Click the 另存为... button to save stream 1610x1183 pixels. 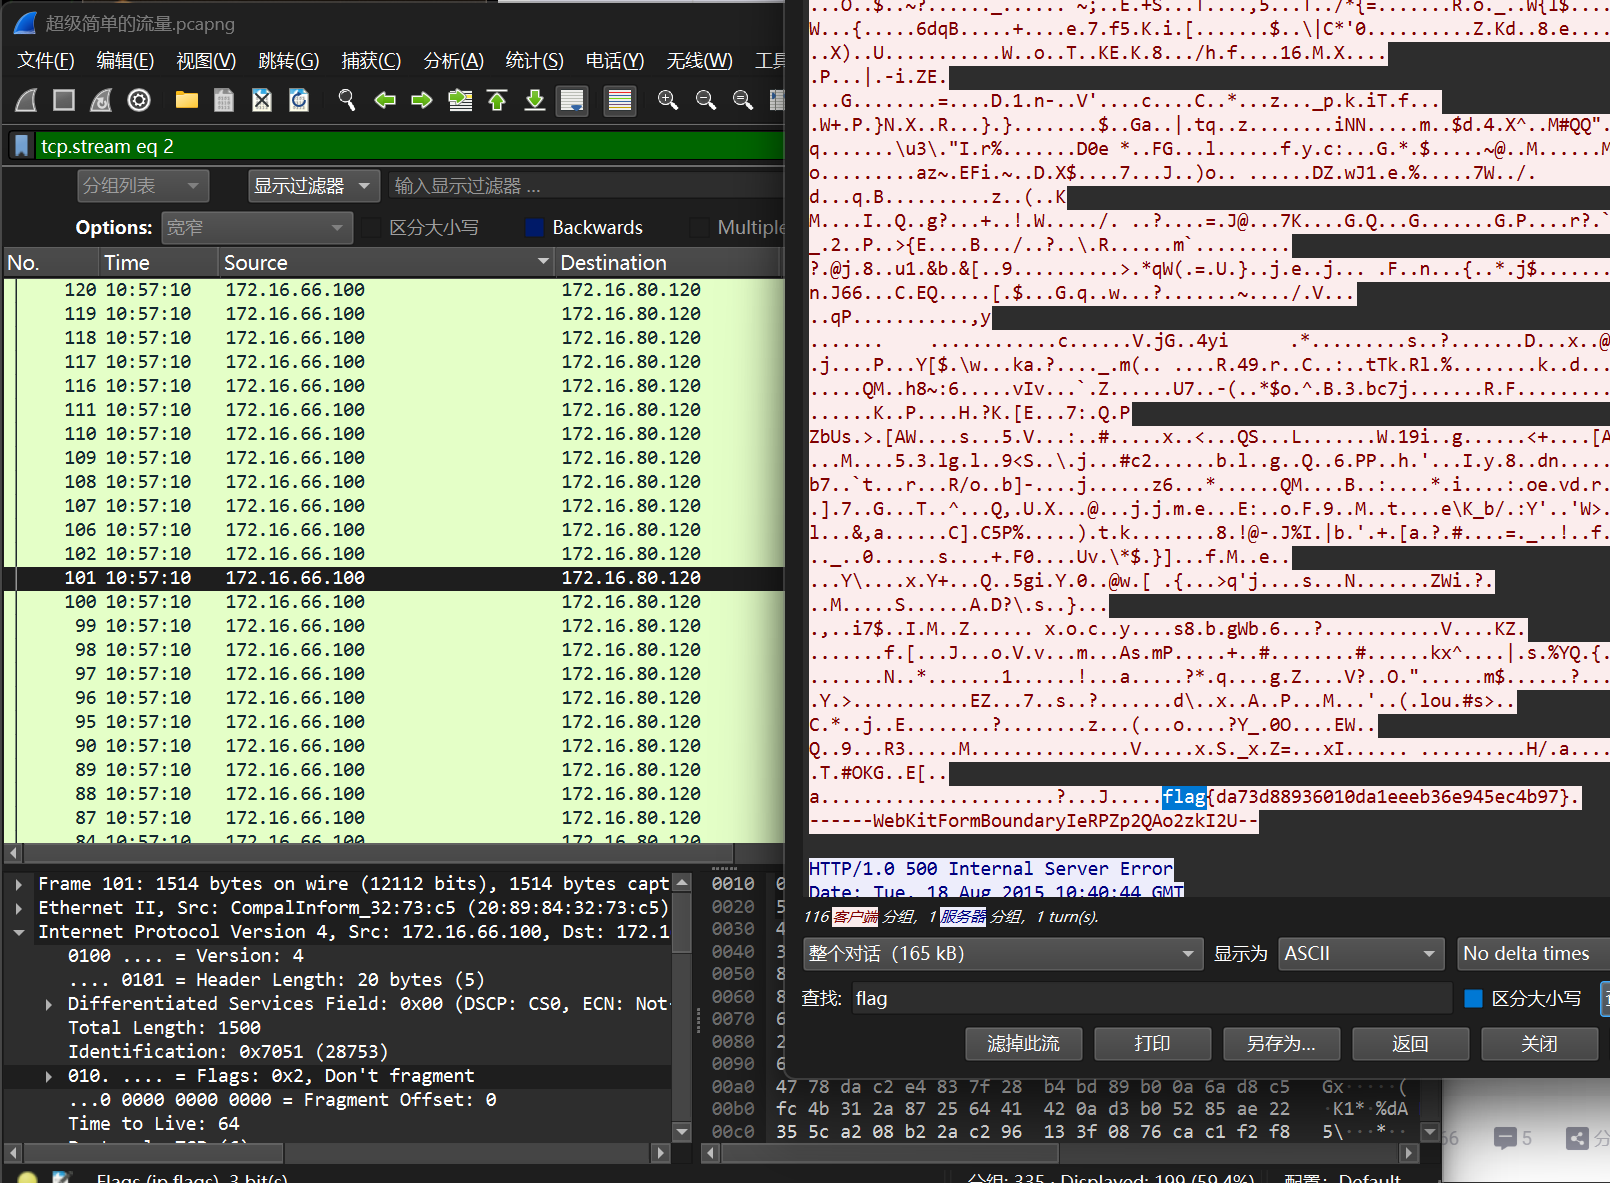coord(1281,1043)
